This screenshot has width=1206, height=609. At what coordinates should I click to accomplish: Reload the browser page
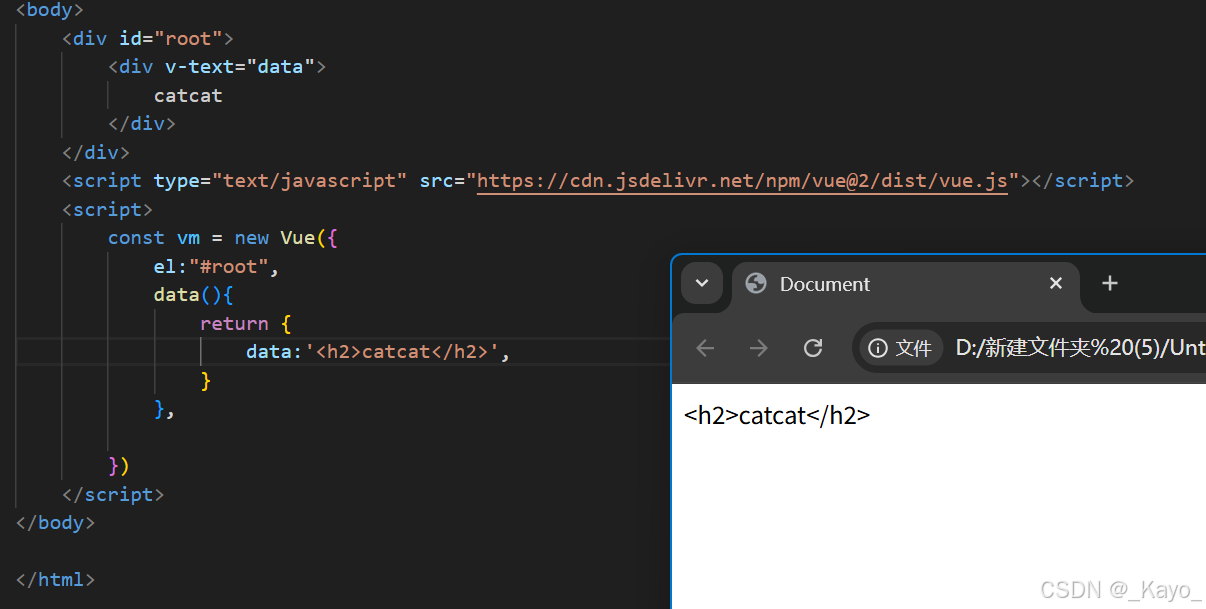813,348
